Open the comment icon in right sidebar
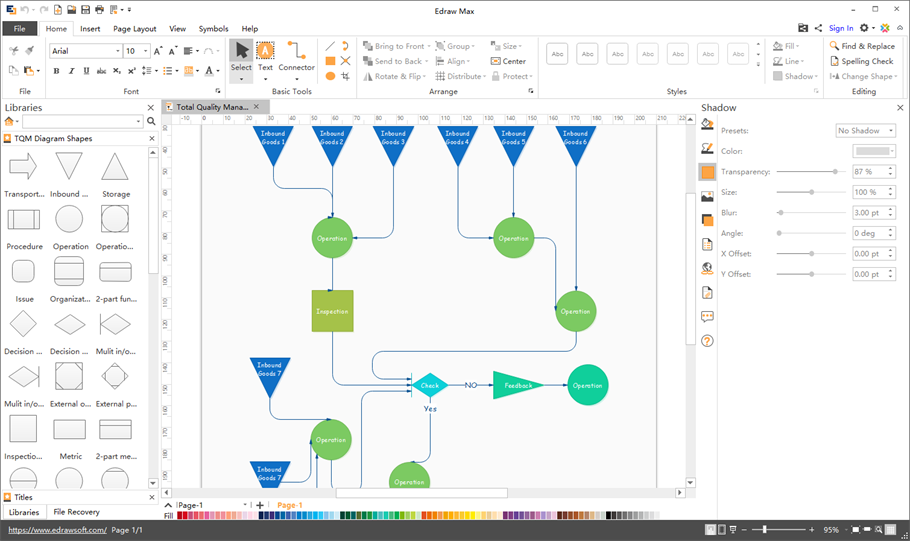The width and height of the screenshot is (910, 541). click(707, 317)
